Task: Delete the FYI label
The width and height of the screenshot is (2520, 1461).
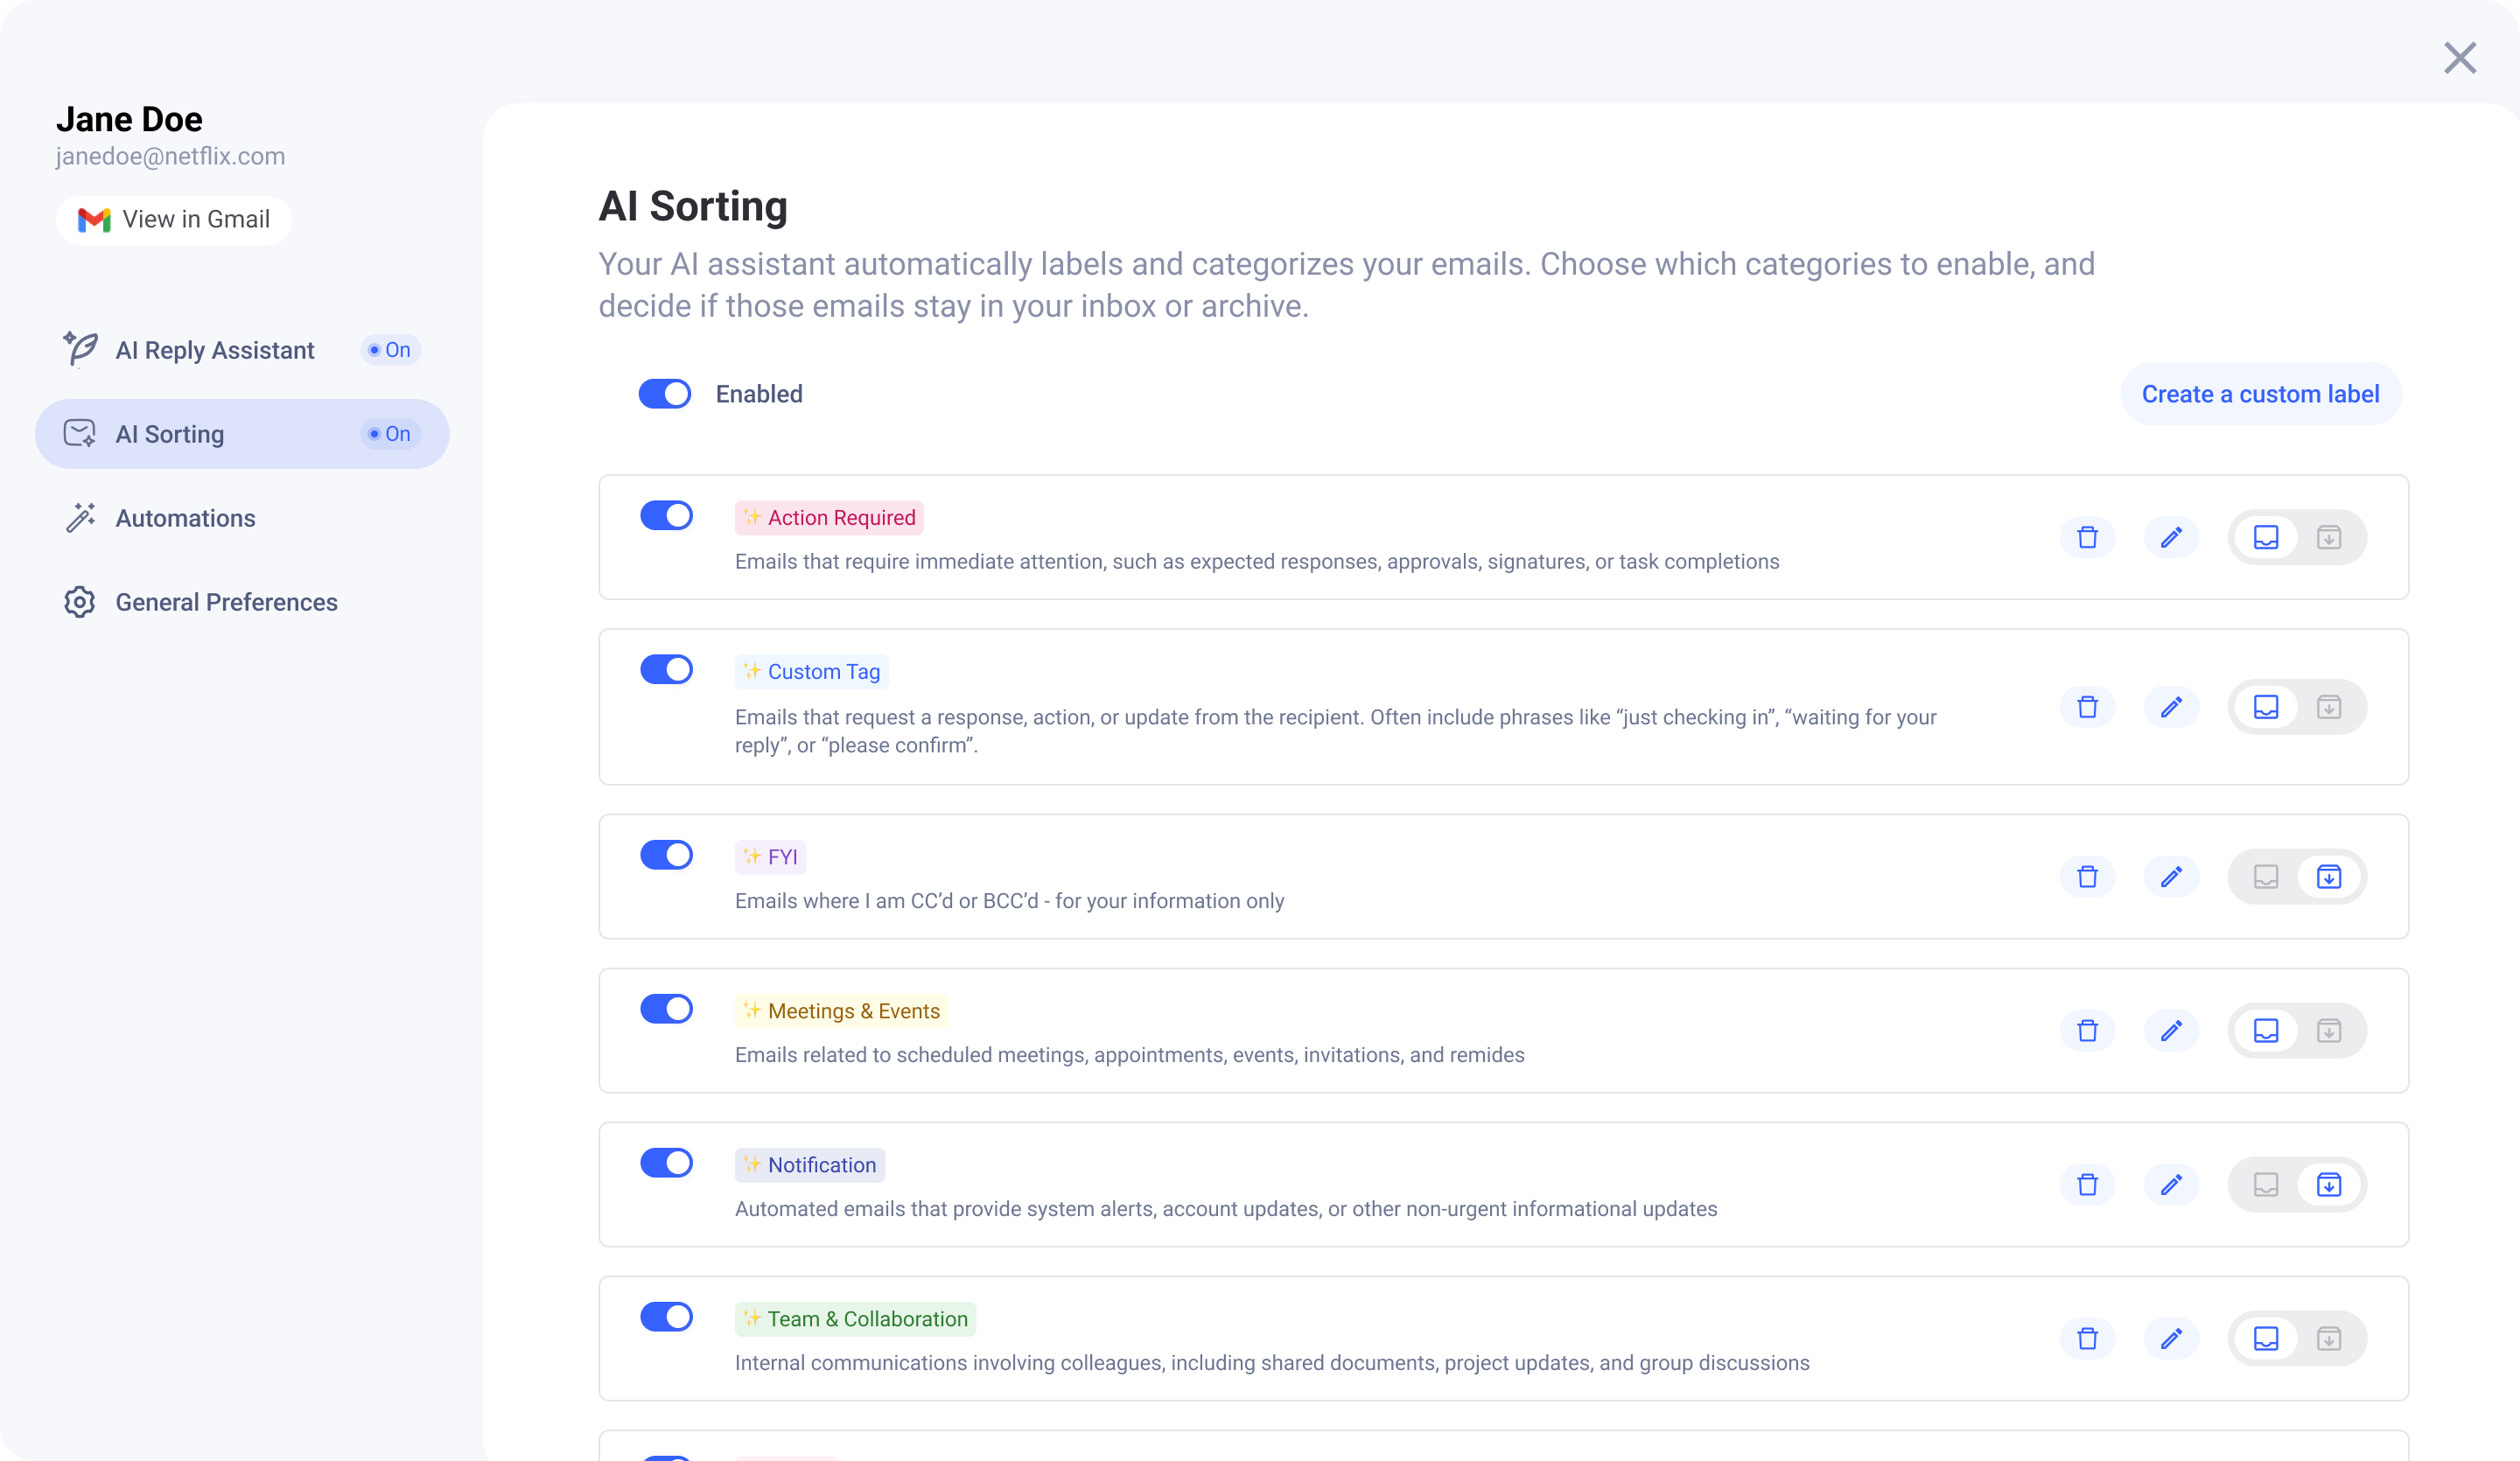Action: (2087, 877)
